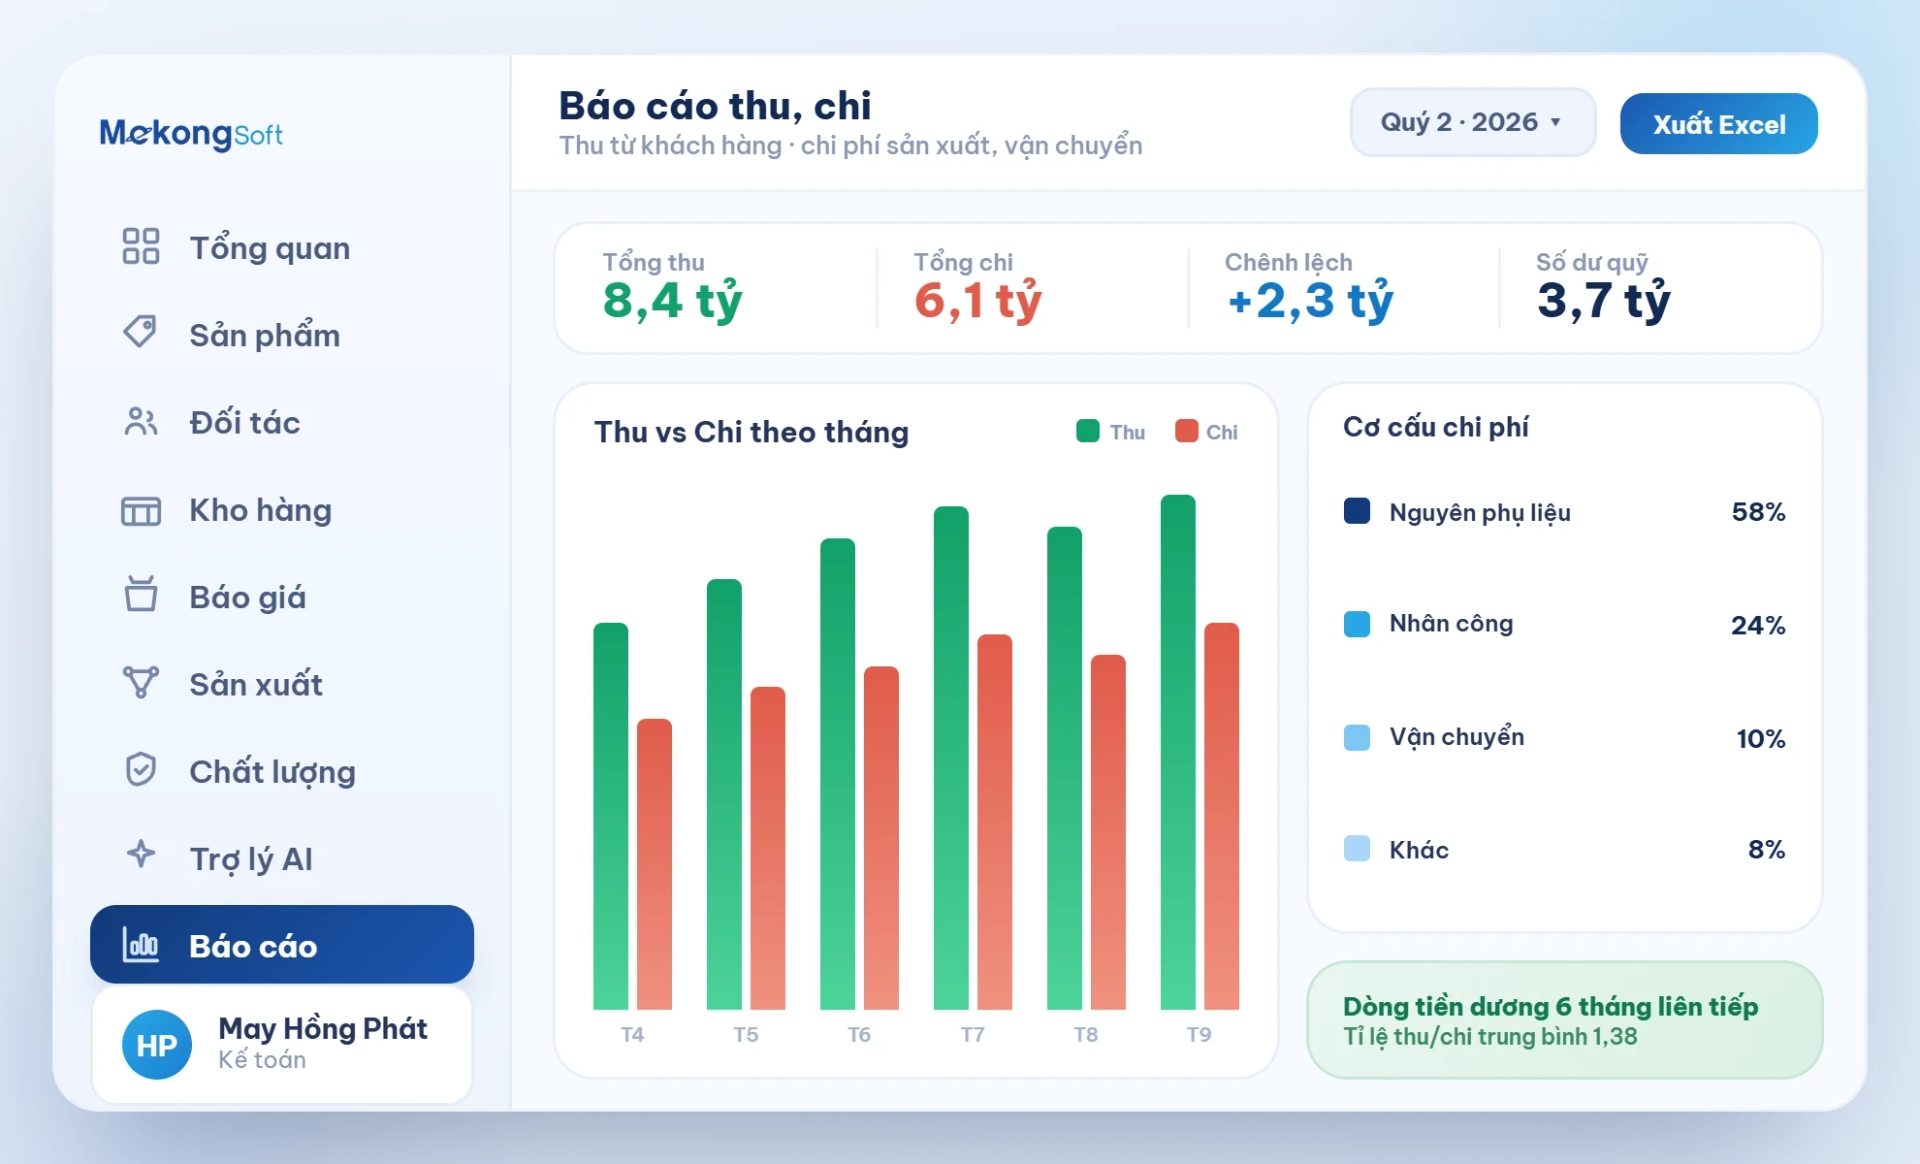
Task: Click the Chất lượng shield icon
Action: 141,769
